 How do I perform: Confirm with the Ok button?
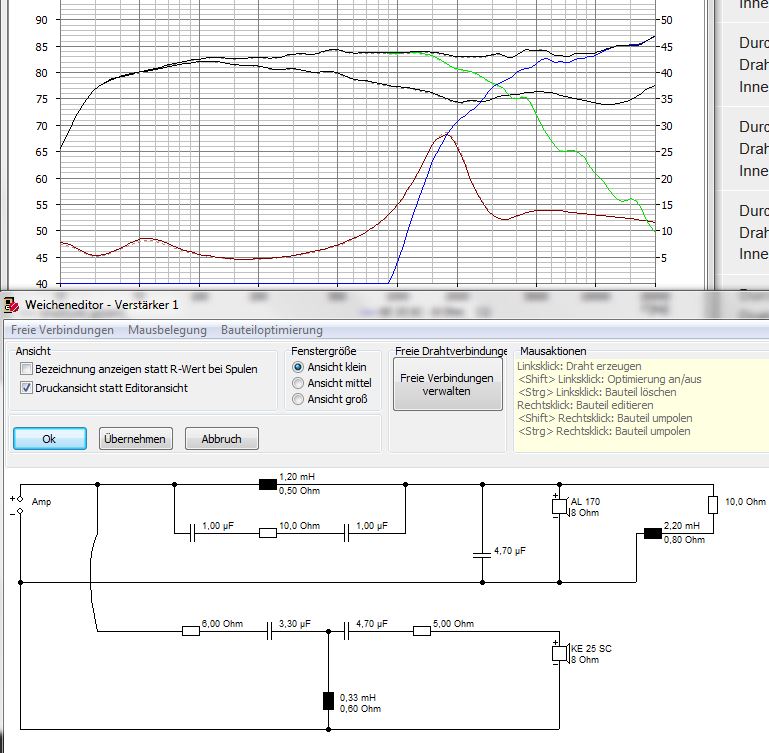click(x=50, y=439)
